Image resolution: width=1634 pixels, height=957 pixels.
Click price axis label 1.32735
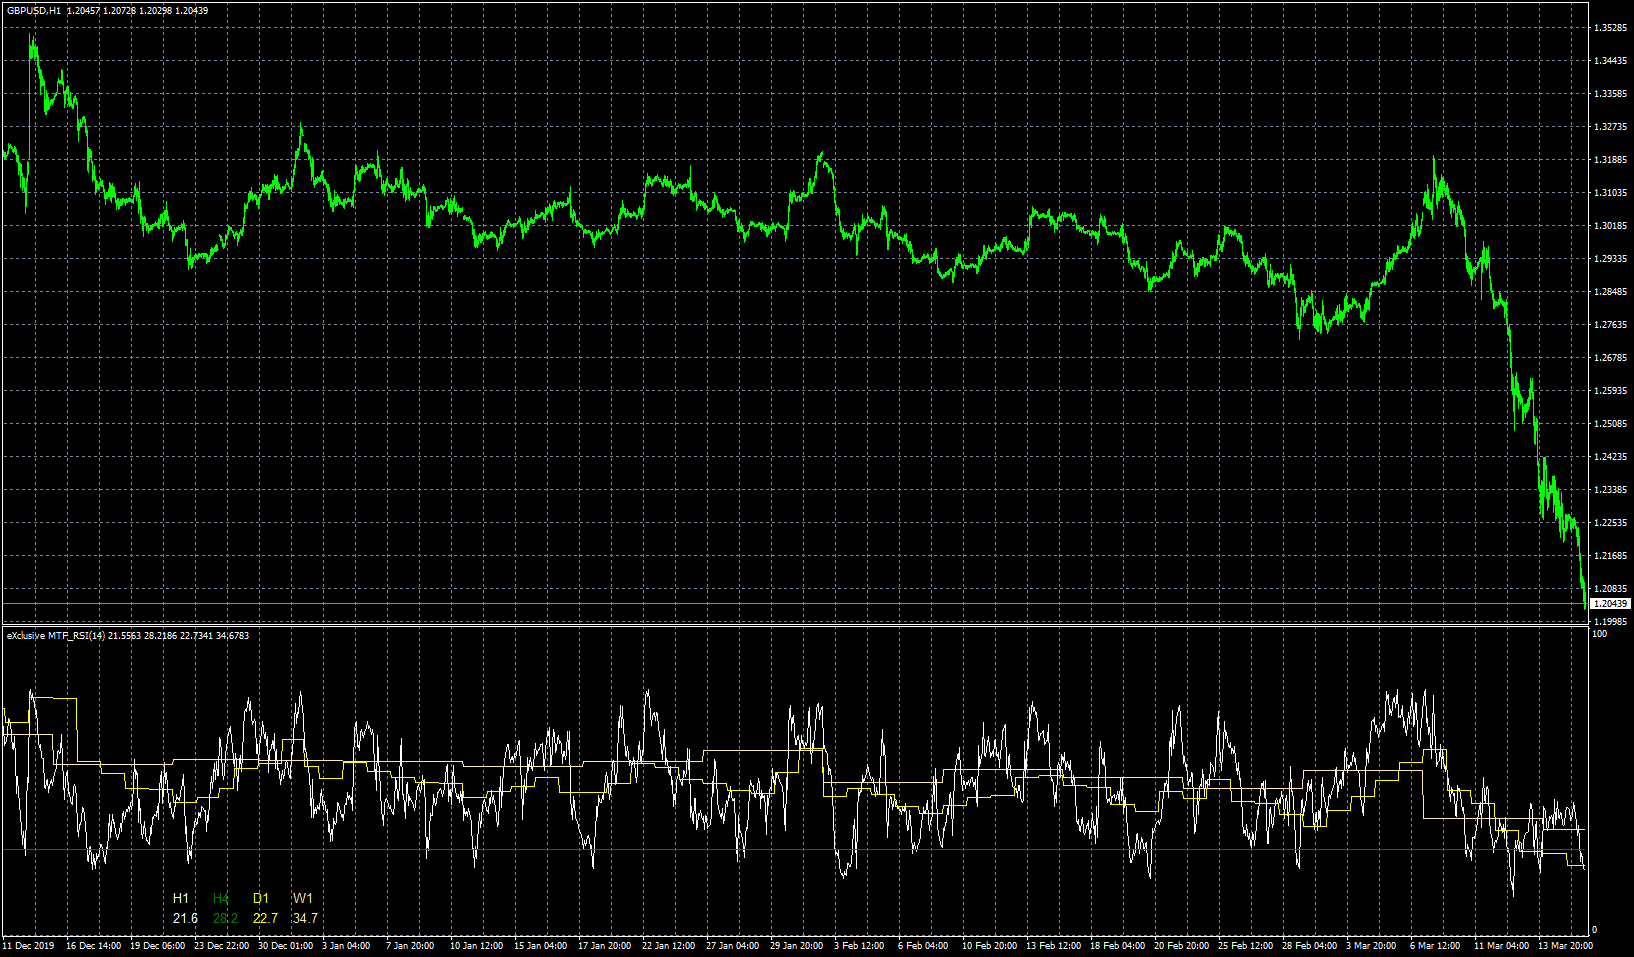1608,127
